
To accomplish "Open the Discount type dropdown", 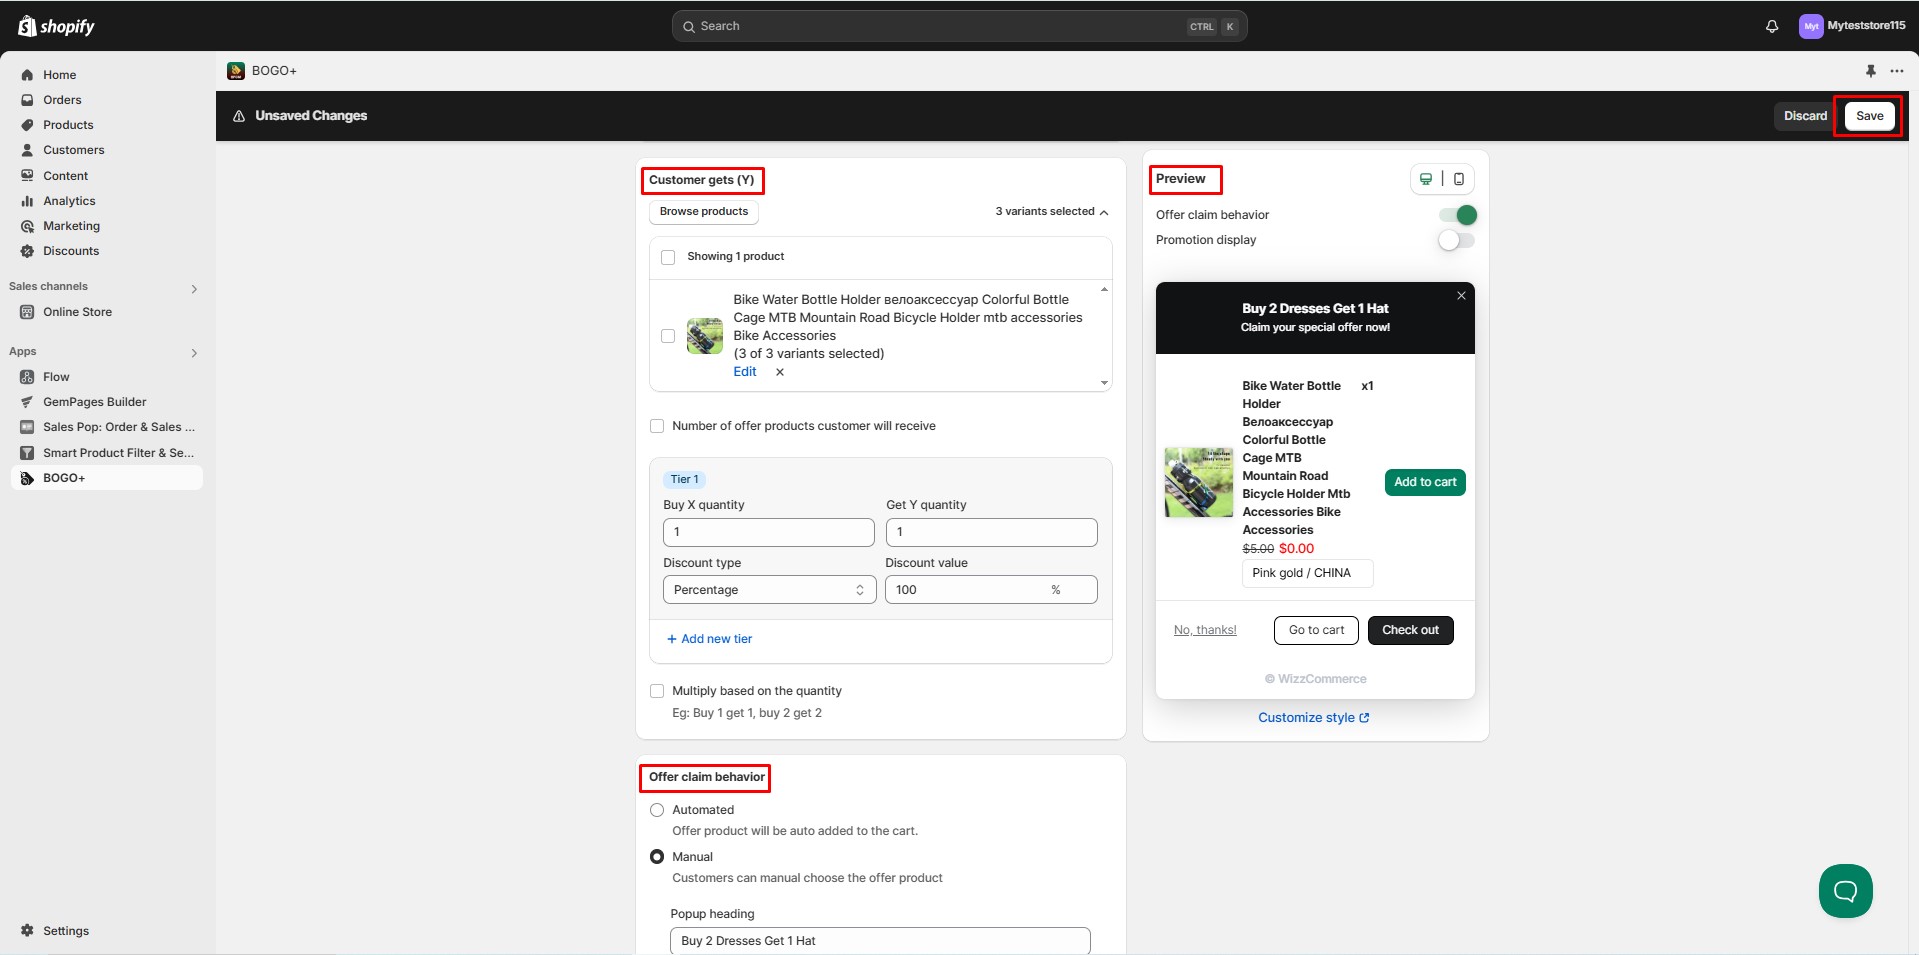I will tap(768, 590).
